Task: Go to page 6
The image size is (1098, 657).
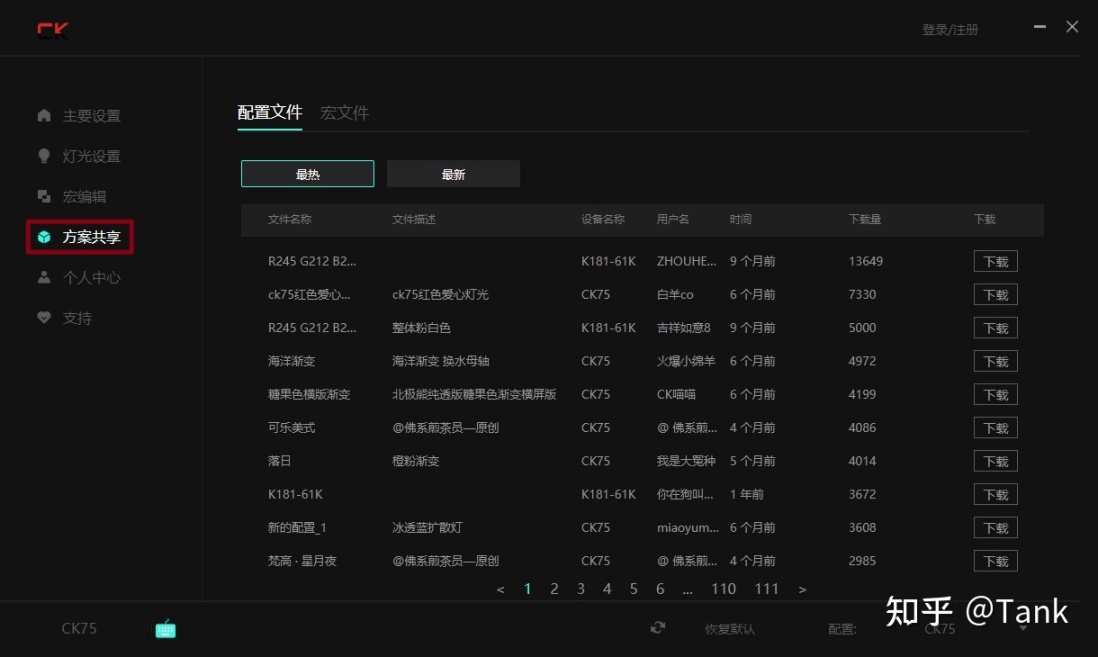Action: [x=660, y=589]
